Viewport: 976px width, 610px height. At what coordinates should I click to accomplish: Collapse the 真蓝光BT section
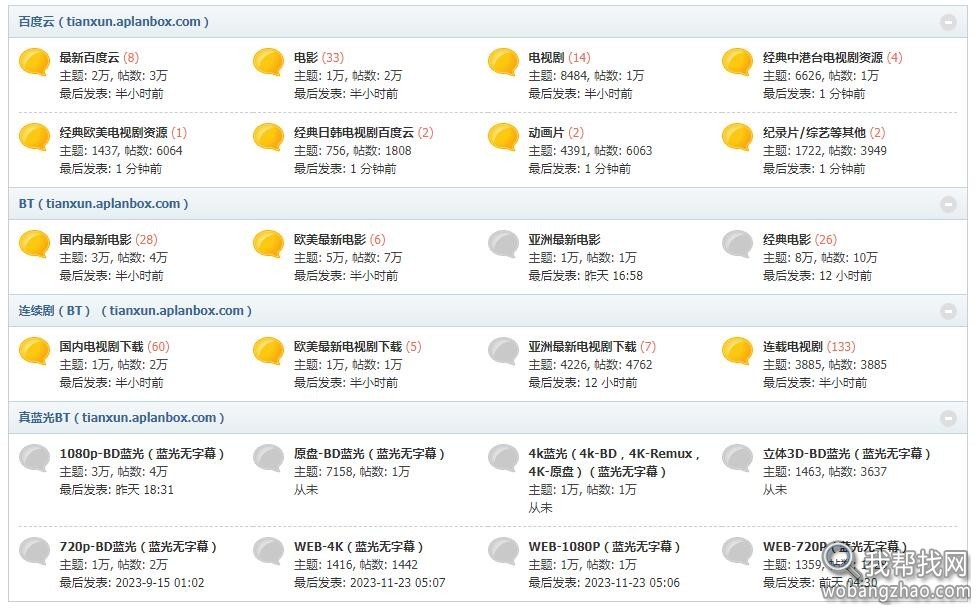[x=948, y=418]
